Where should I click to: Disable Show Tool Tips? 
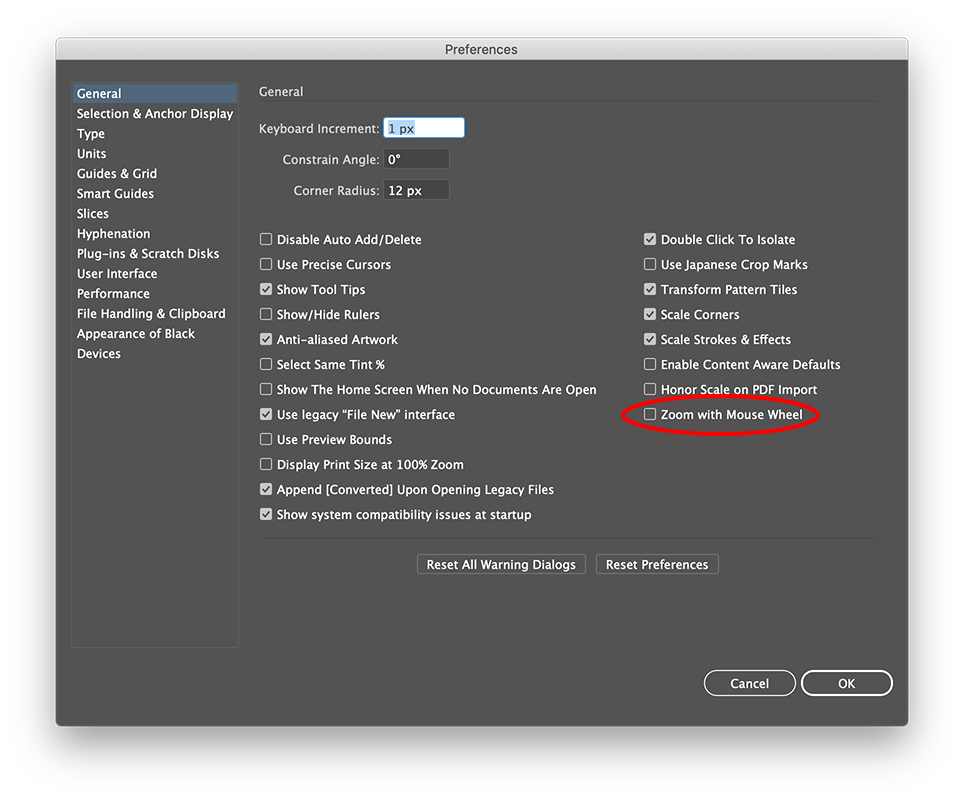click(x=266, y=289)
